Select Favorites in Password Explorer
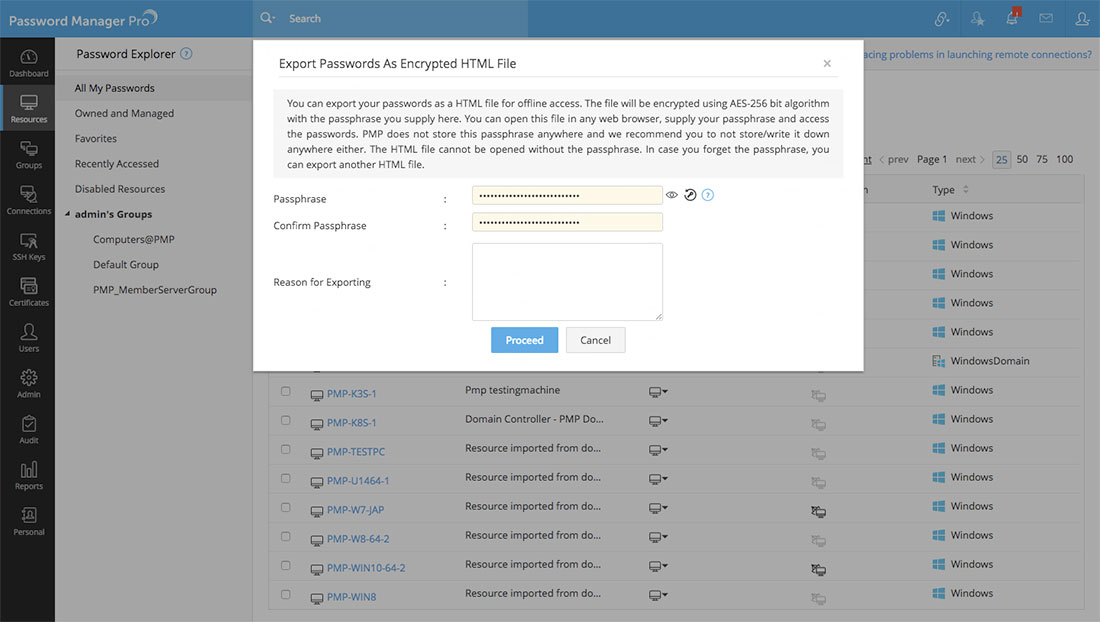Screen dimensions: 1100x622 [x=96, y=139]
